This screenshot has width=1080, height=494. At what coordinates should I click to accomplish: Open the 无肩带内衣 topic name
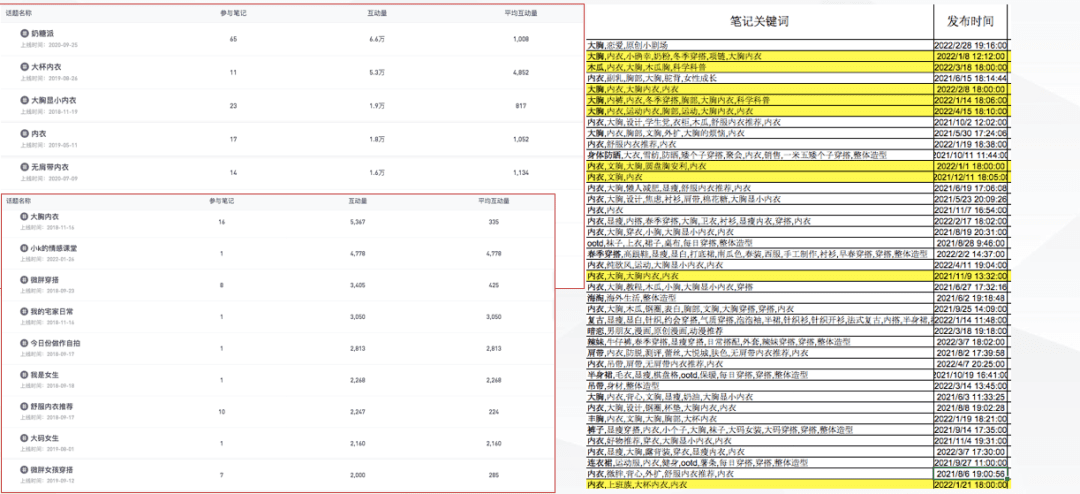(50, 167)
